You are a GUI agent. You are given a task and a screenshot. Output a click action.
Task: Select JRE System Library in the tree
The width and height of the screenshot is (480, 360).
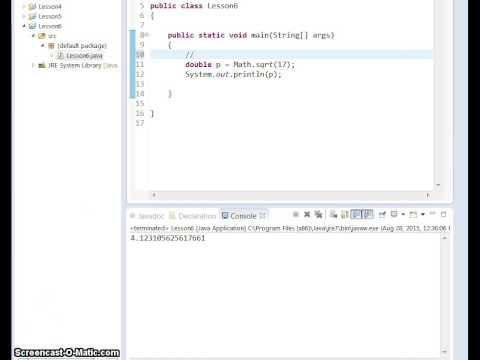point(83,65)
